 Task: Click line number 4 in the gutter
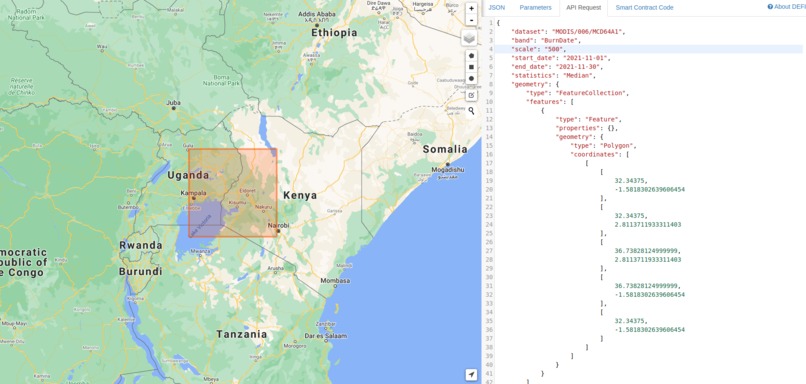pyautogui.click(x=491, y=49)
